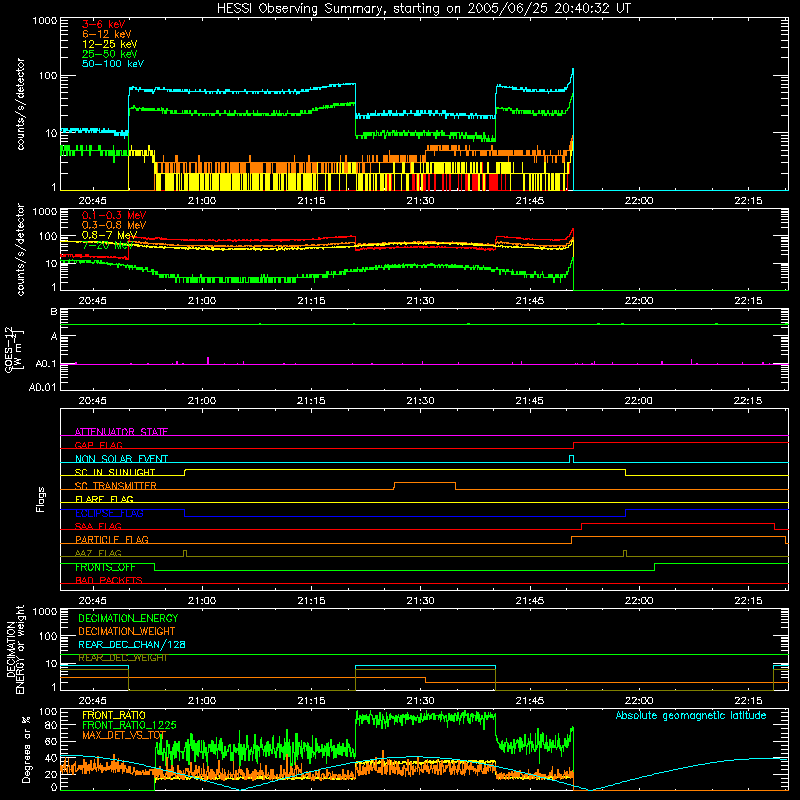The height and width of the screenshot is (800, 800).
Task: Select the FRONTS_OFF flag label
Action: point(105,567)
